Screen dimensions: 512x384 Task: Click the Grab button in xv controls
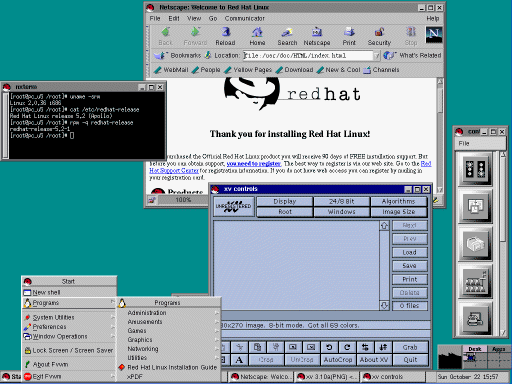(410, 347)
